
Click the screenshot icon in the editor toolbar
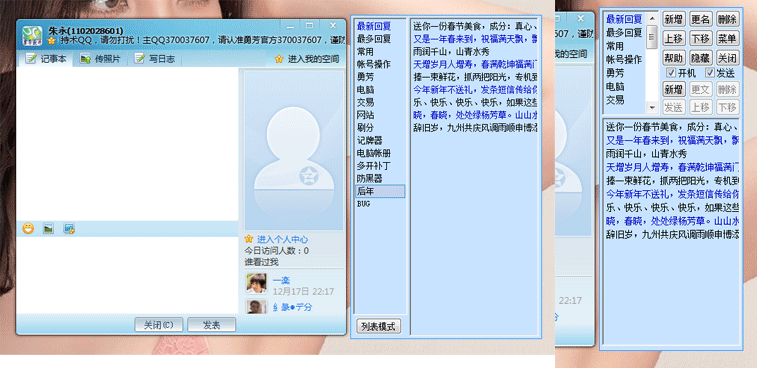click(69, 228)
